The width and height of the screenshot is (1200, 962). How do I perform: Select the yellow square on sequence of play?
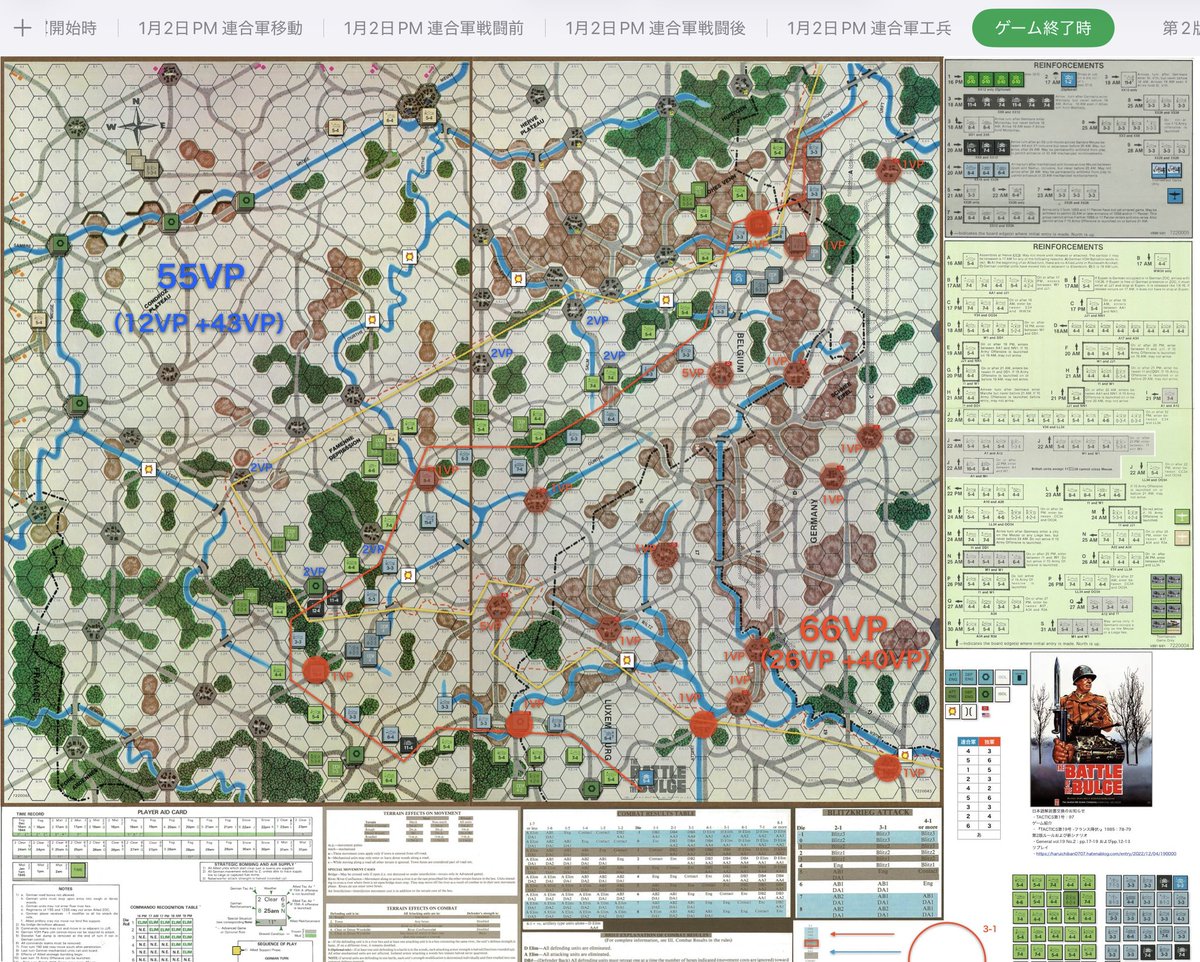[x=236, y=950]
